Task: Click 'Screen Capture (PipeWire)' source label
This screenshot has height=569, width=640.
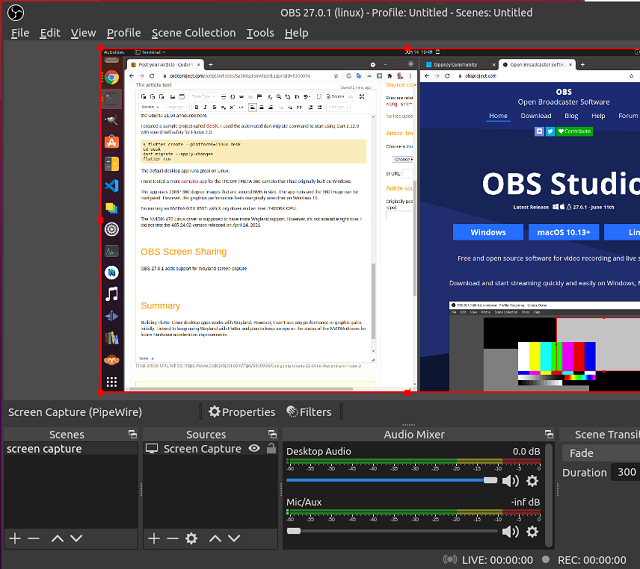Action: (75, 412)
